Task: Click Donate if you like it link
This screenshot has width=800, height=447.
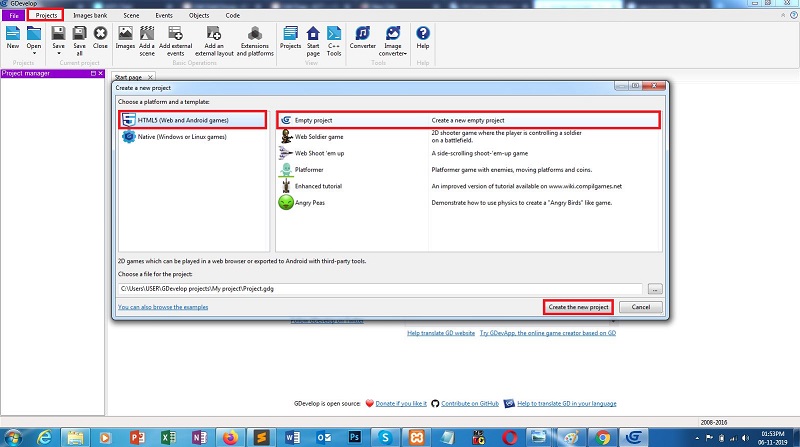Action: pyautogui.click(x=401, y=404)
